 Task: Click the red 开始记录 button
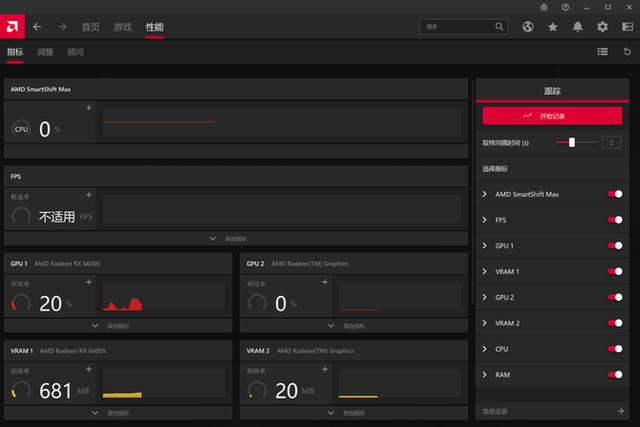click(552, 116)
